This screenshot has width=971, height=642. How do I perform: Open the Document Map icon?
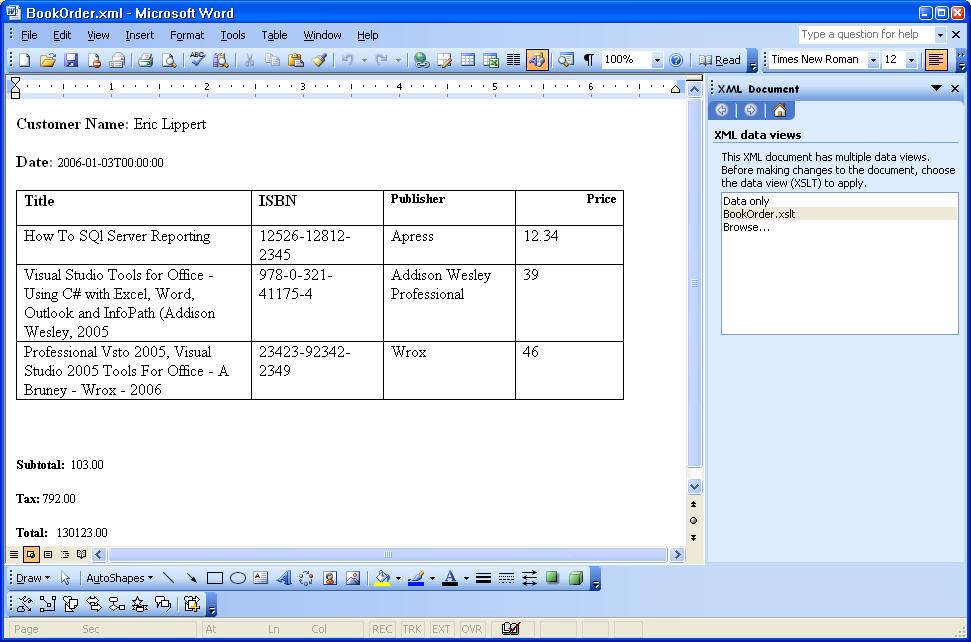565,60
